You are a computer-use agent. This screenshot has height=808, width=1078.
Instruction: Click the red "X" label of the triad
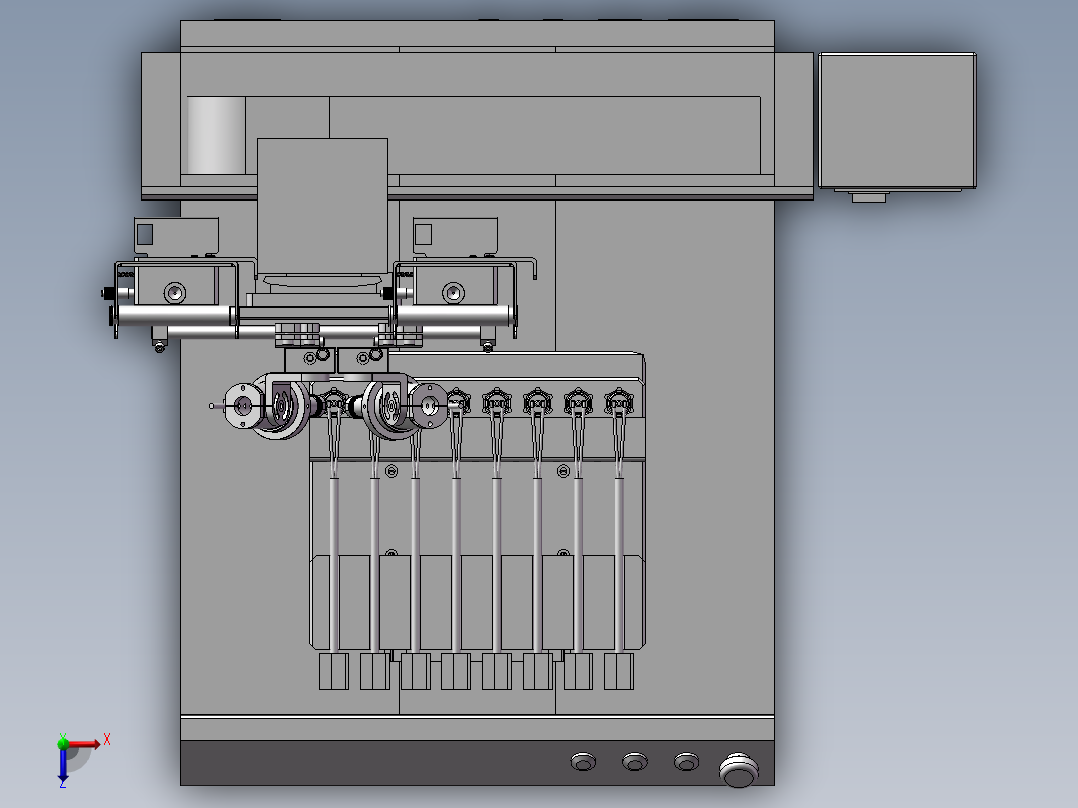(107, 740)
